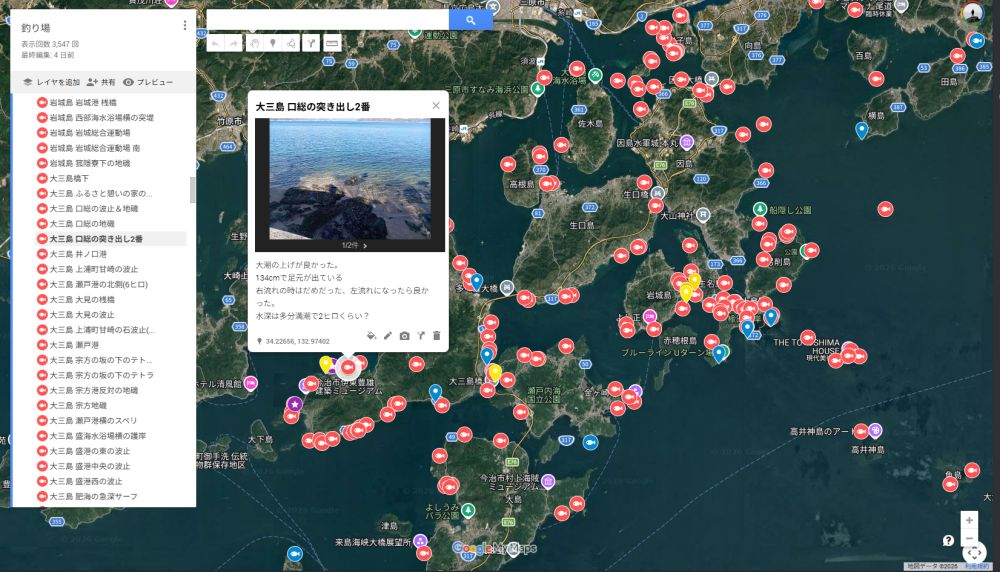Select the Measure distances ruler tool
Image resolution: width=1000 pixels, height=572 pixels.
pyautogui.click(x=332, y=43)
